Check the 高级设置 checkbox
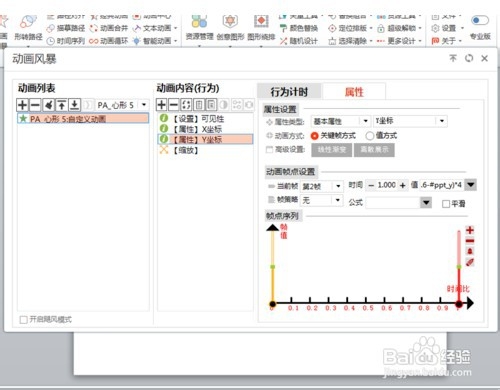500x390 pixels. pyautogui.click(x=269, y=150)
